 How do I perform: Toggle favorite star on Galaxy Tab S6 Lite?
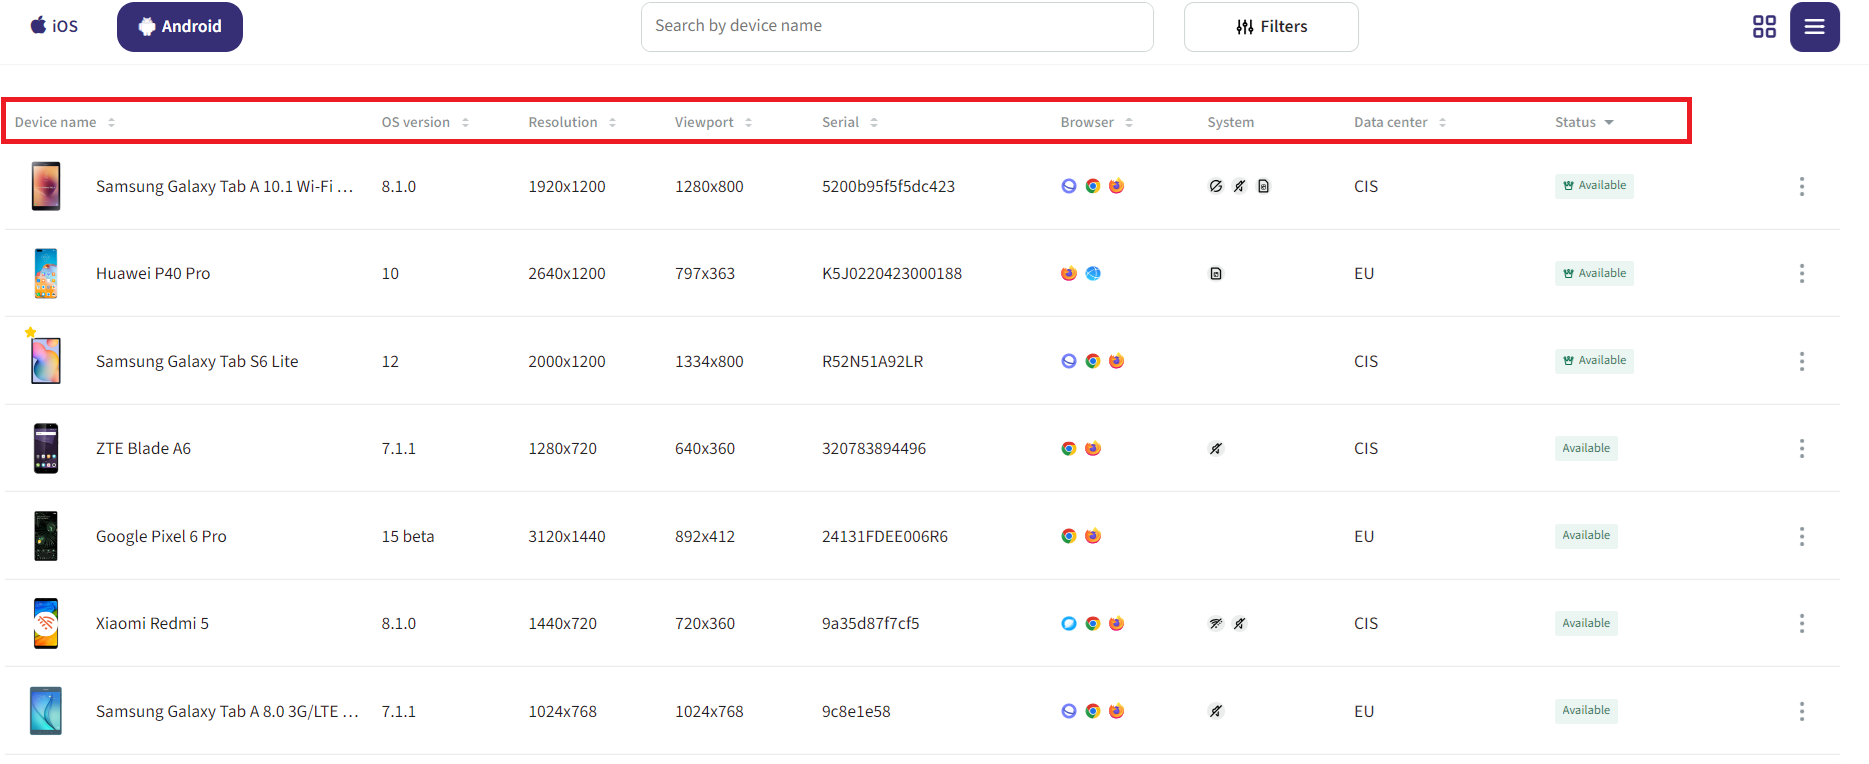(x=30, y=332)
